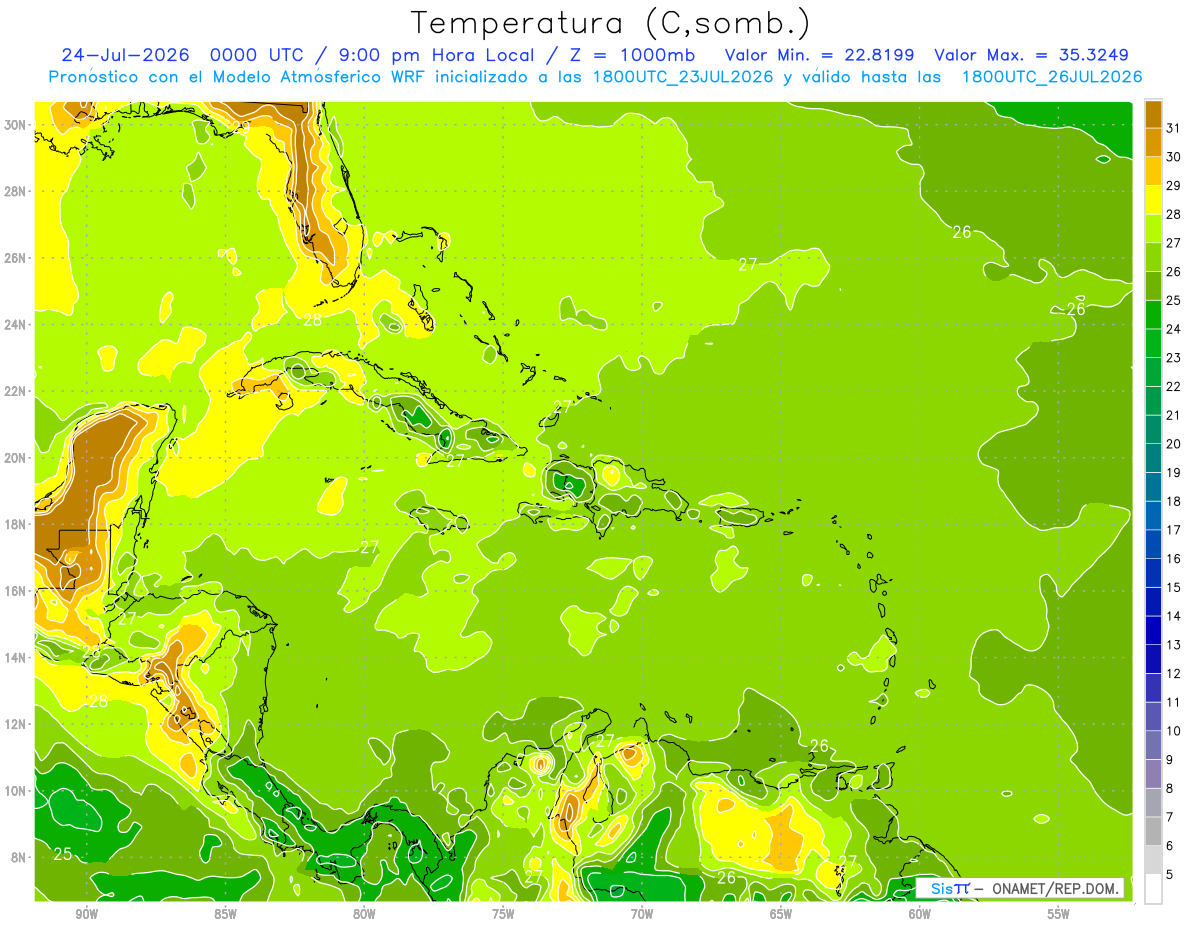The height and width of the screenshot is (927, 1200).
Task: Click the dark brown swatch above 31
Action: [1153, 113]
